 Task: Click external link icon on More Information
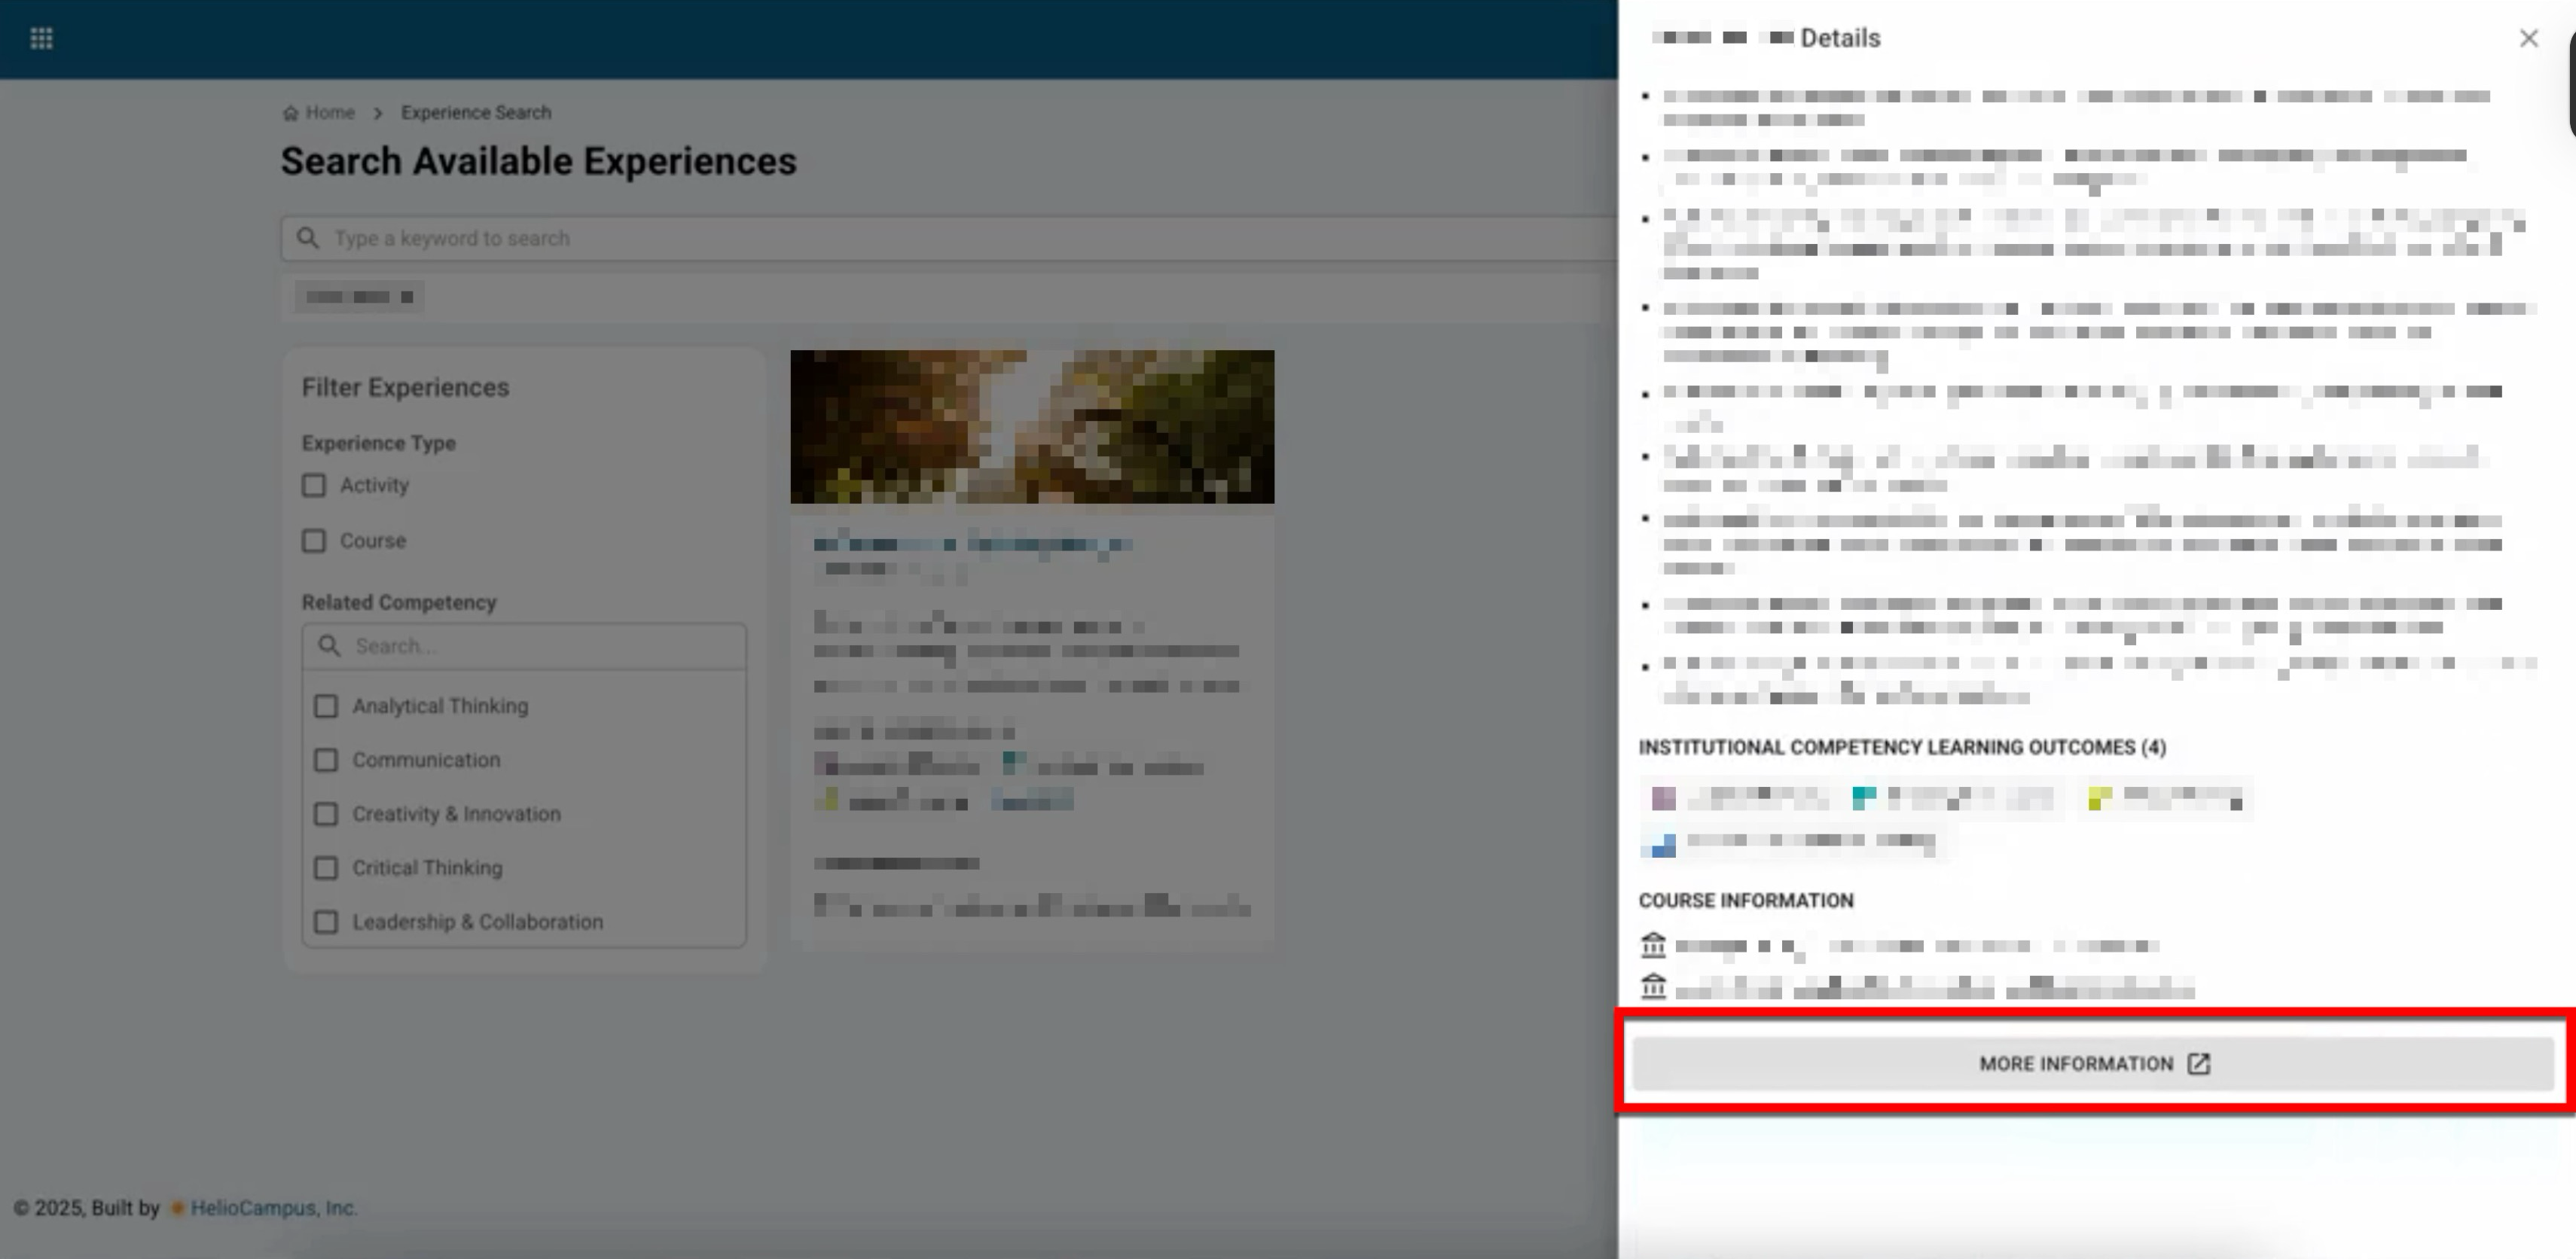coord(2198,1064)
